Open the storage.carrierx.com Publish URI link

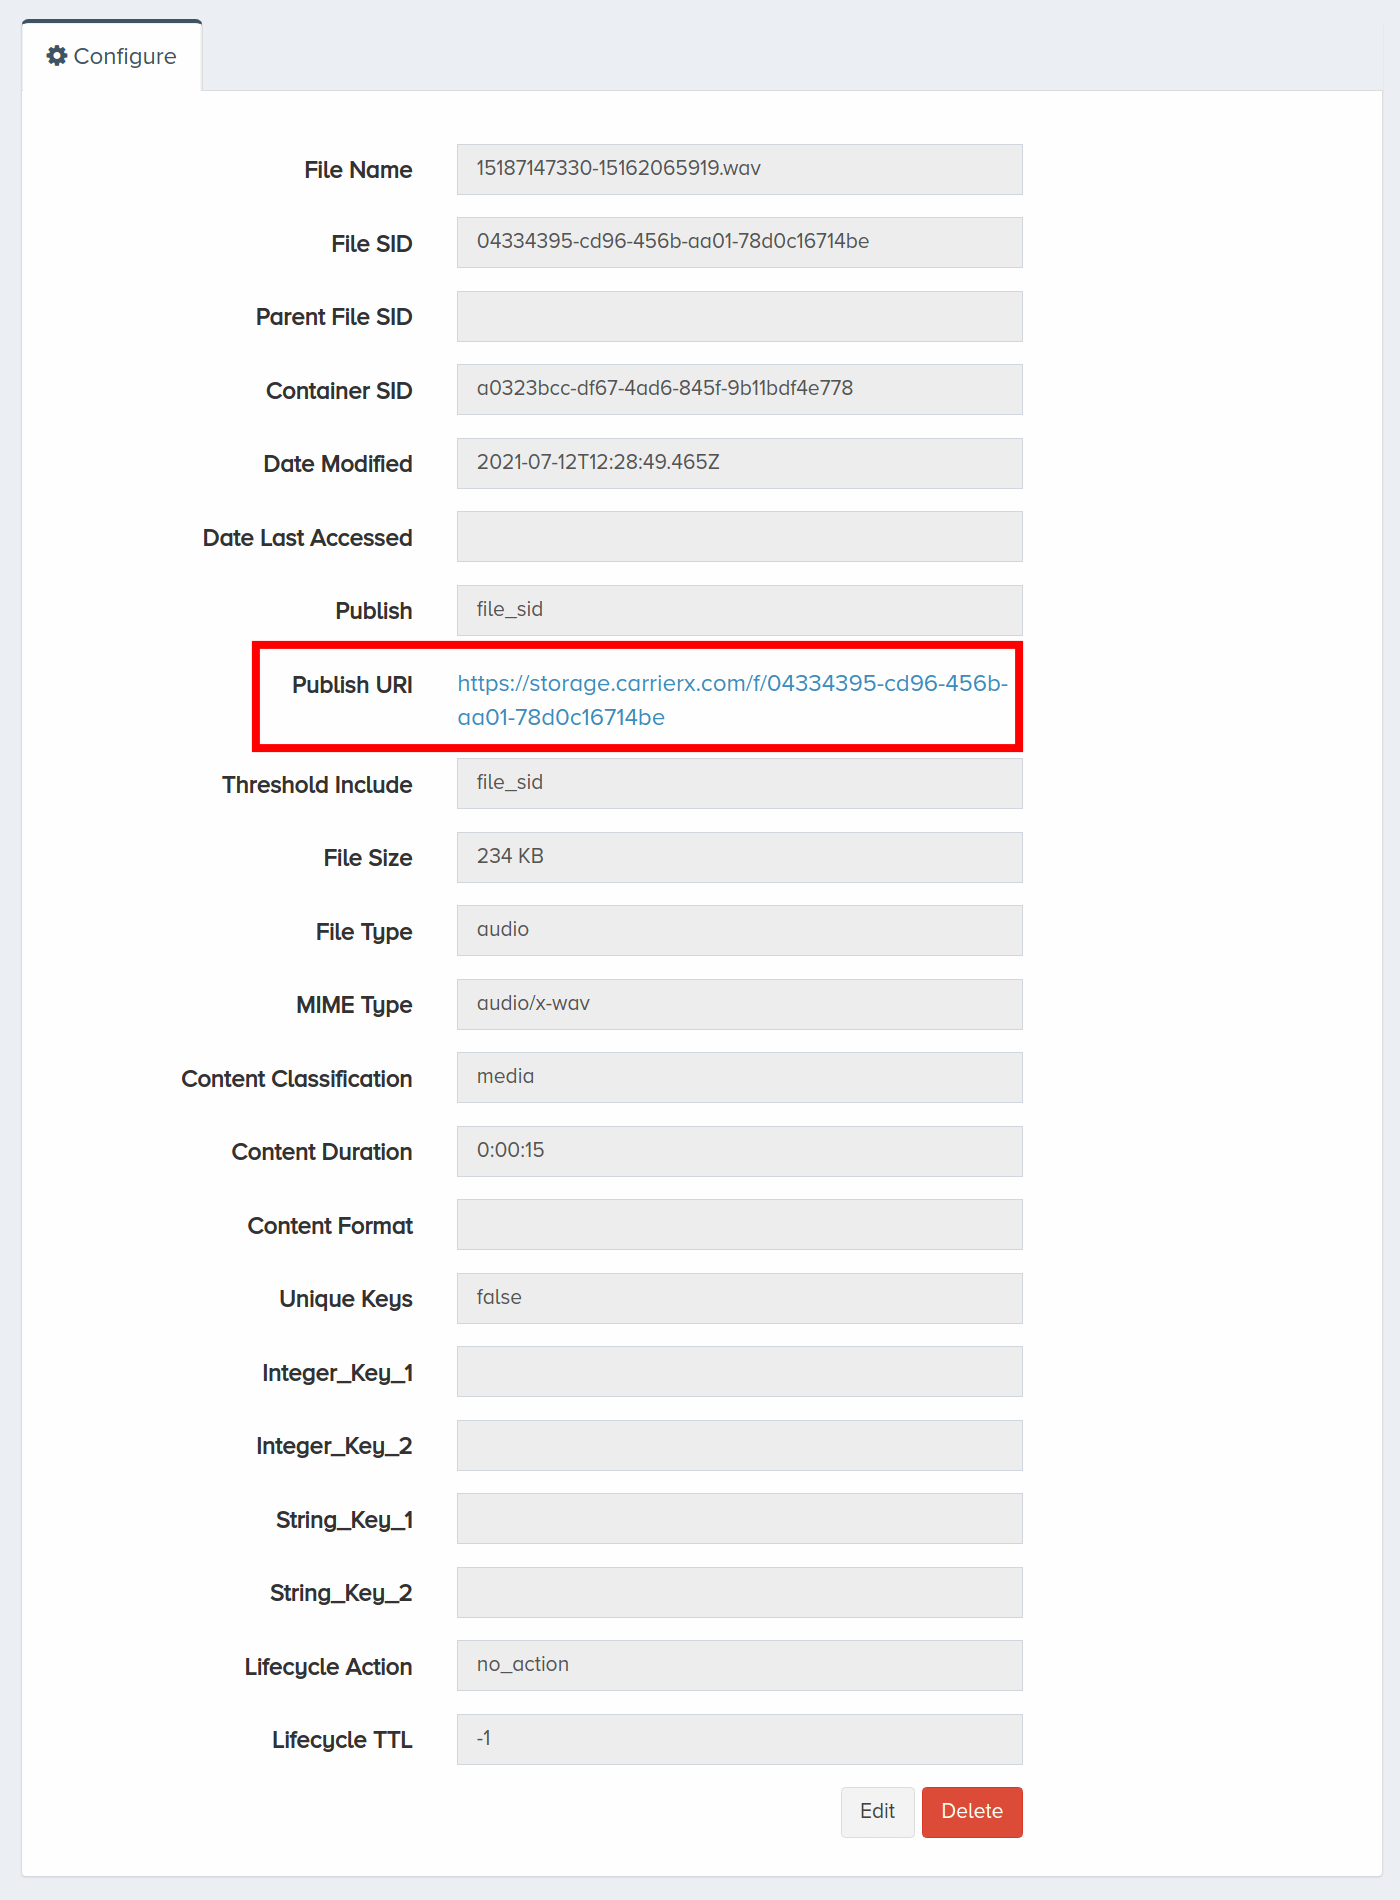click(x=732, y=700)
